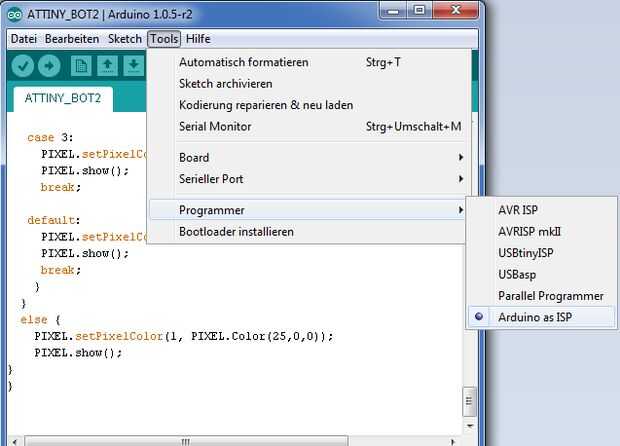Open the Sketch menu
Image resolution: width=620 pixels, height=446 pixels.
[x=125, y=39]
